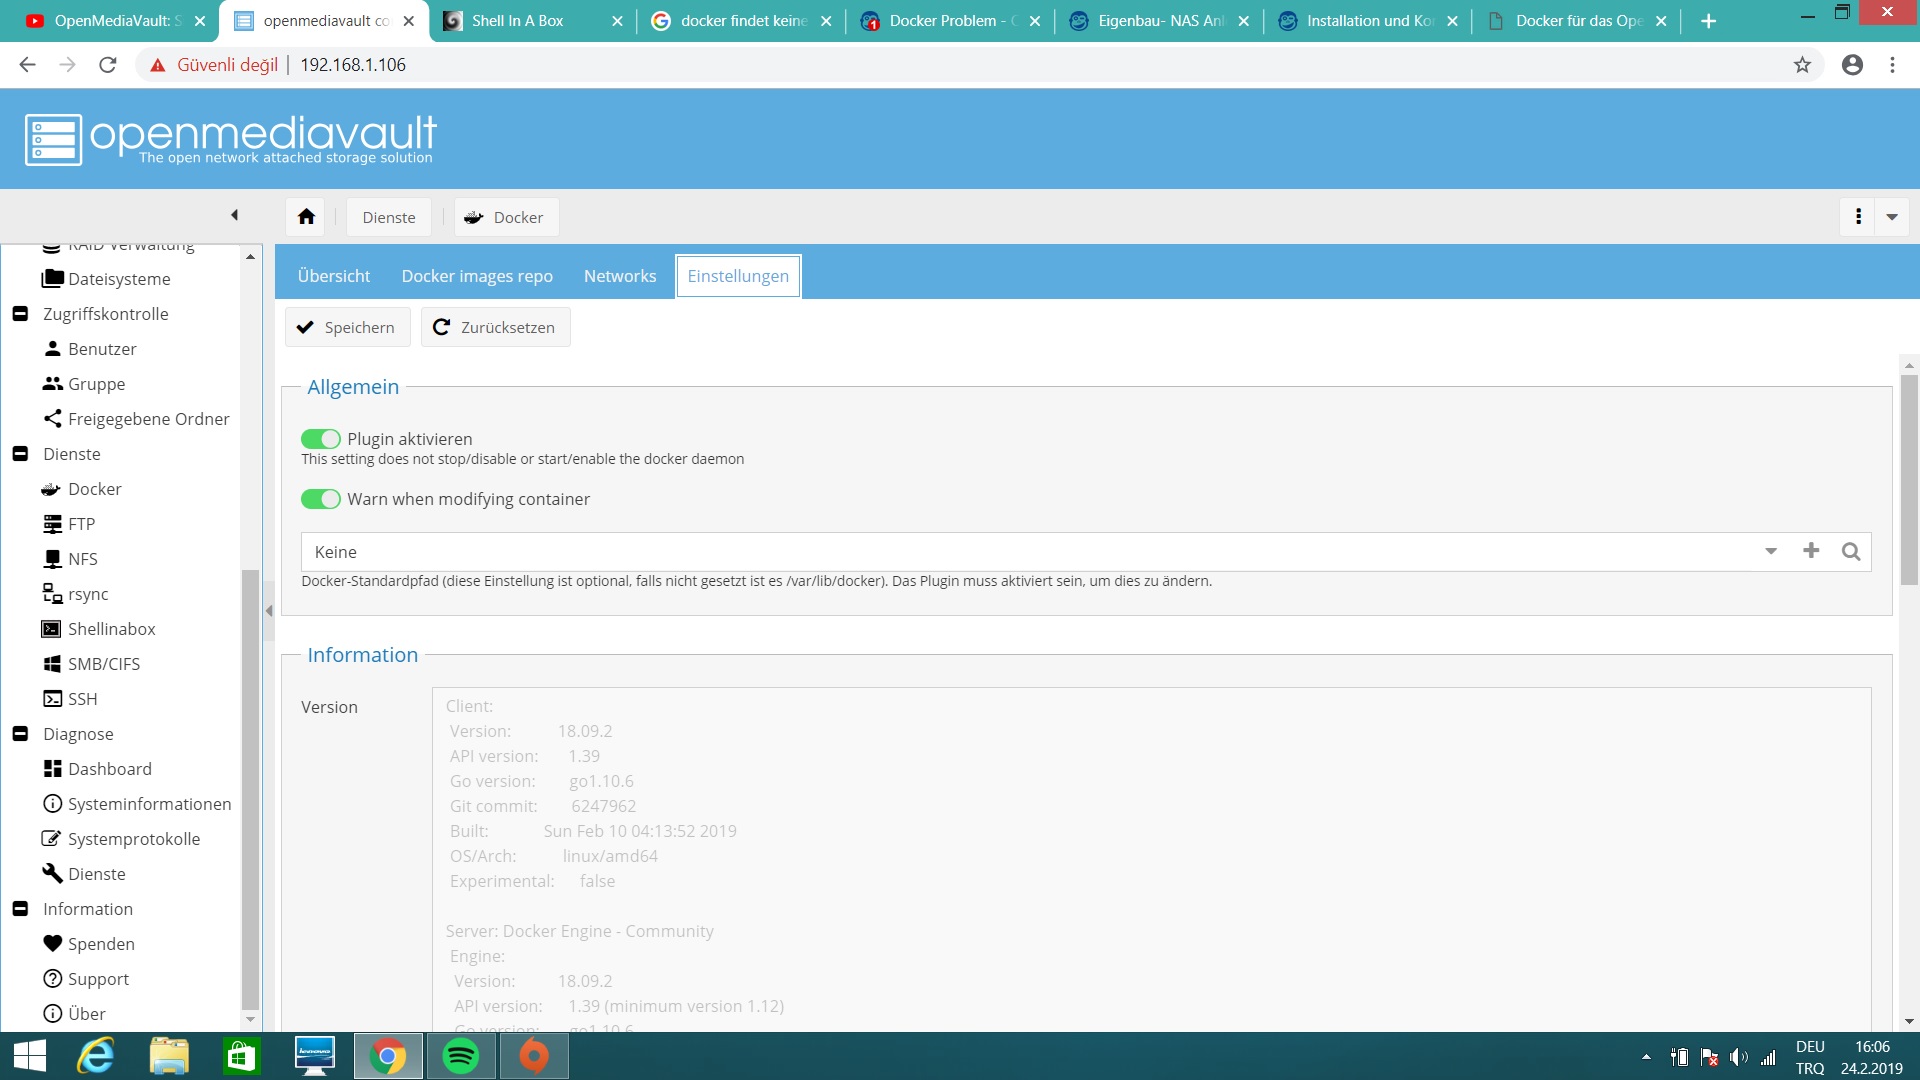
Task: Launch Spotify from the Windows taskbar
Action: (461, 1056)
